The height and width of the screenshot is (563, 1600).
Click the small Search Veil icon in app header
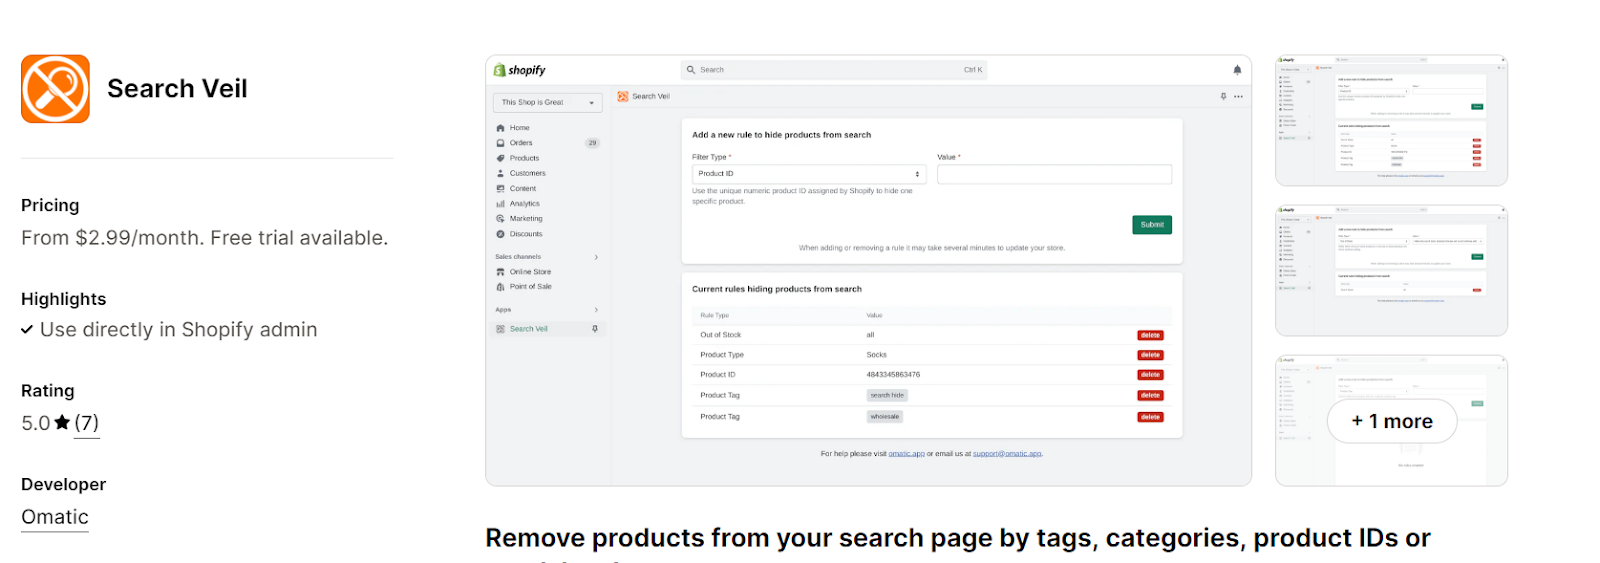click(623, 97)
